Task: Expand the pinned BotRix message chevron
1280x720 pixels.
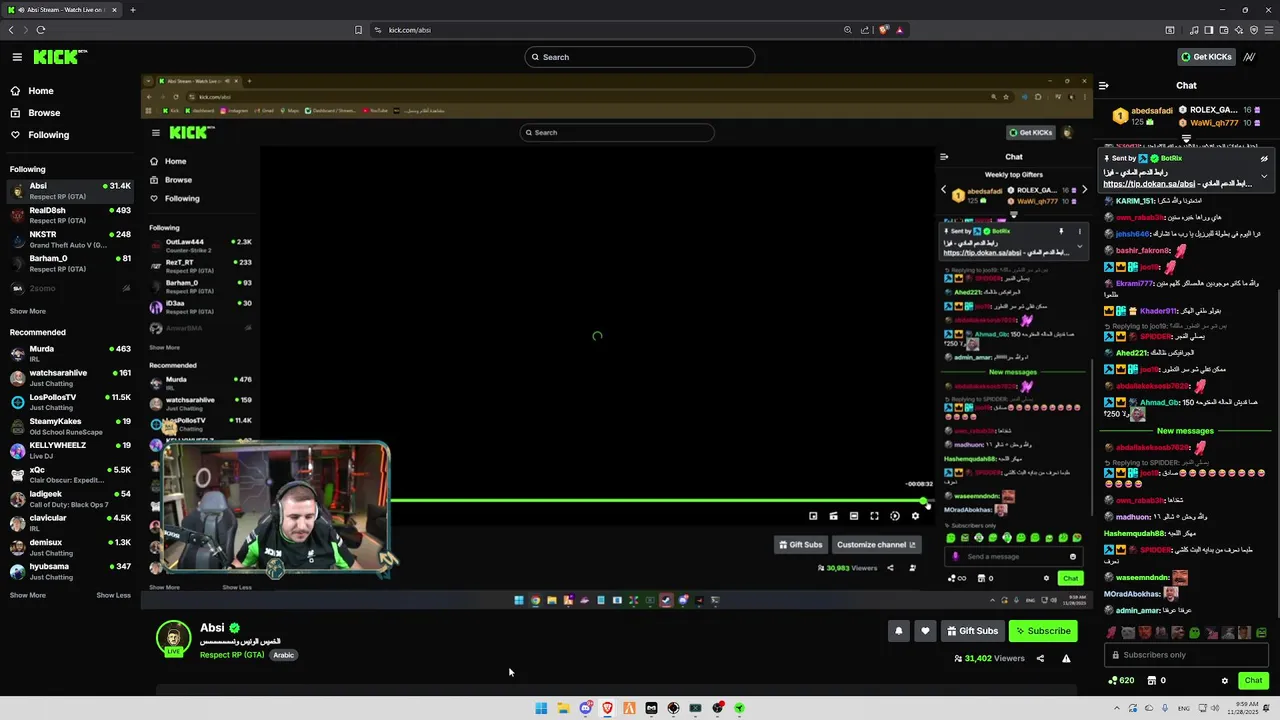Action: [x=1264, y=177]
